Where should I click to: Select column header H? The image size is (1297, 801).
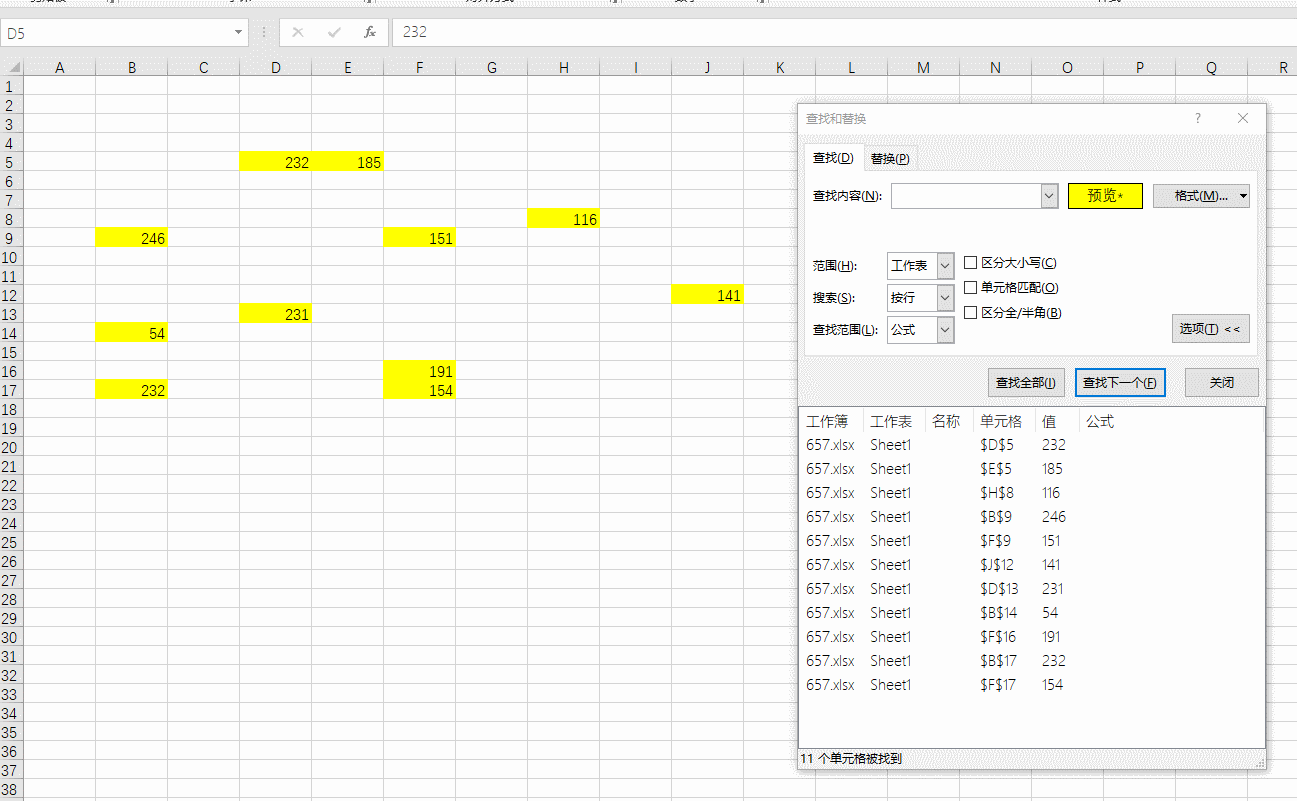(x=564, y=67)
